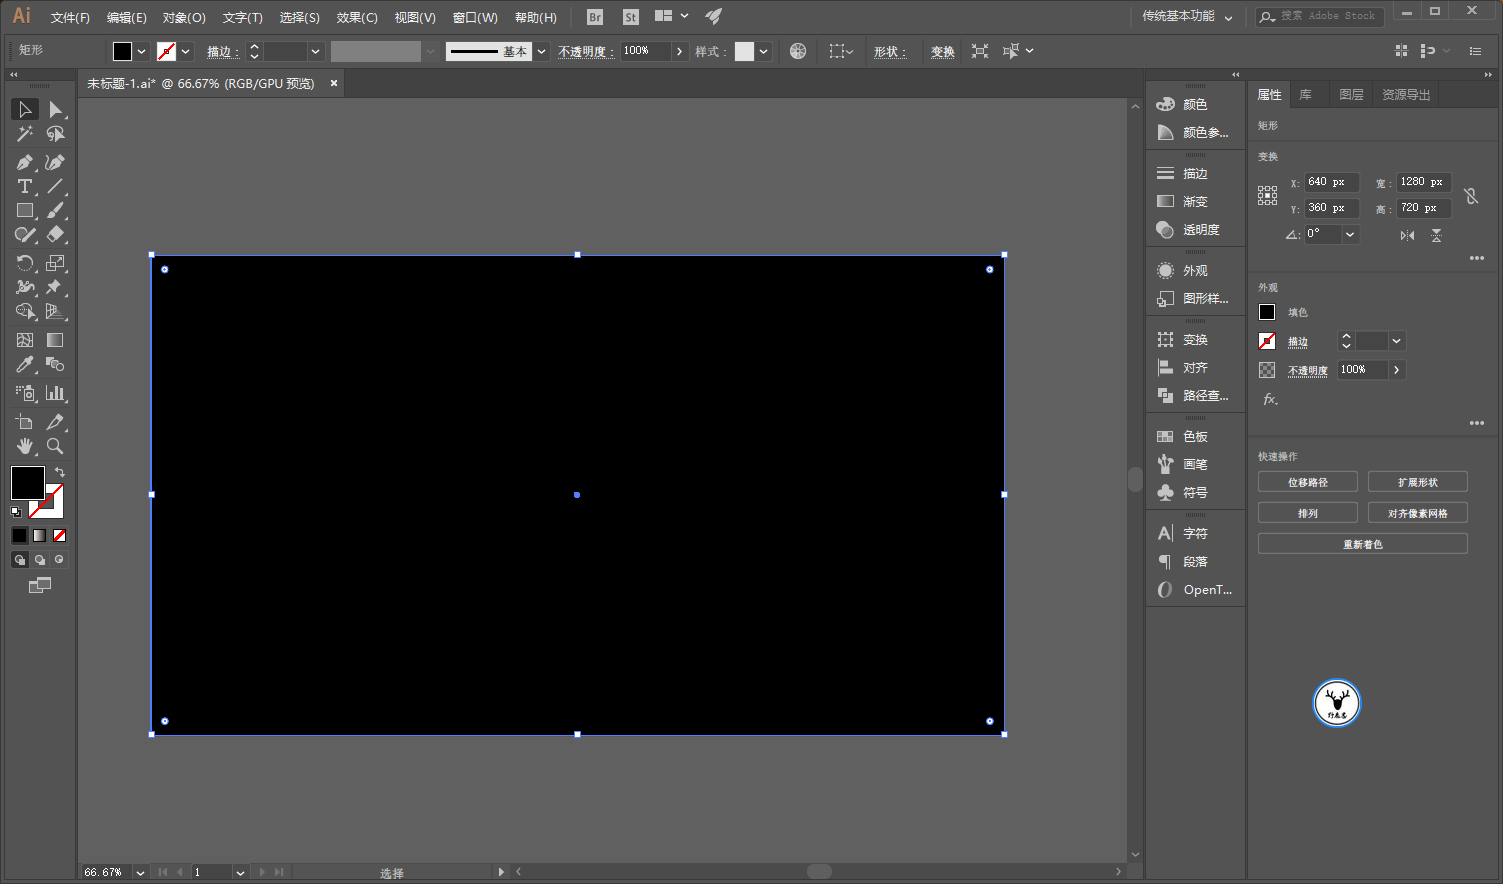This screenshot has width=1503, height=884.
Task: Enable Draw Behind mode
Action: click(x=39, y=560)
